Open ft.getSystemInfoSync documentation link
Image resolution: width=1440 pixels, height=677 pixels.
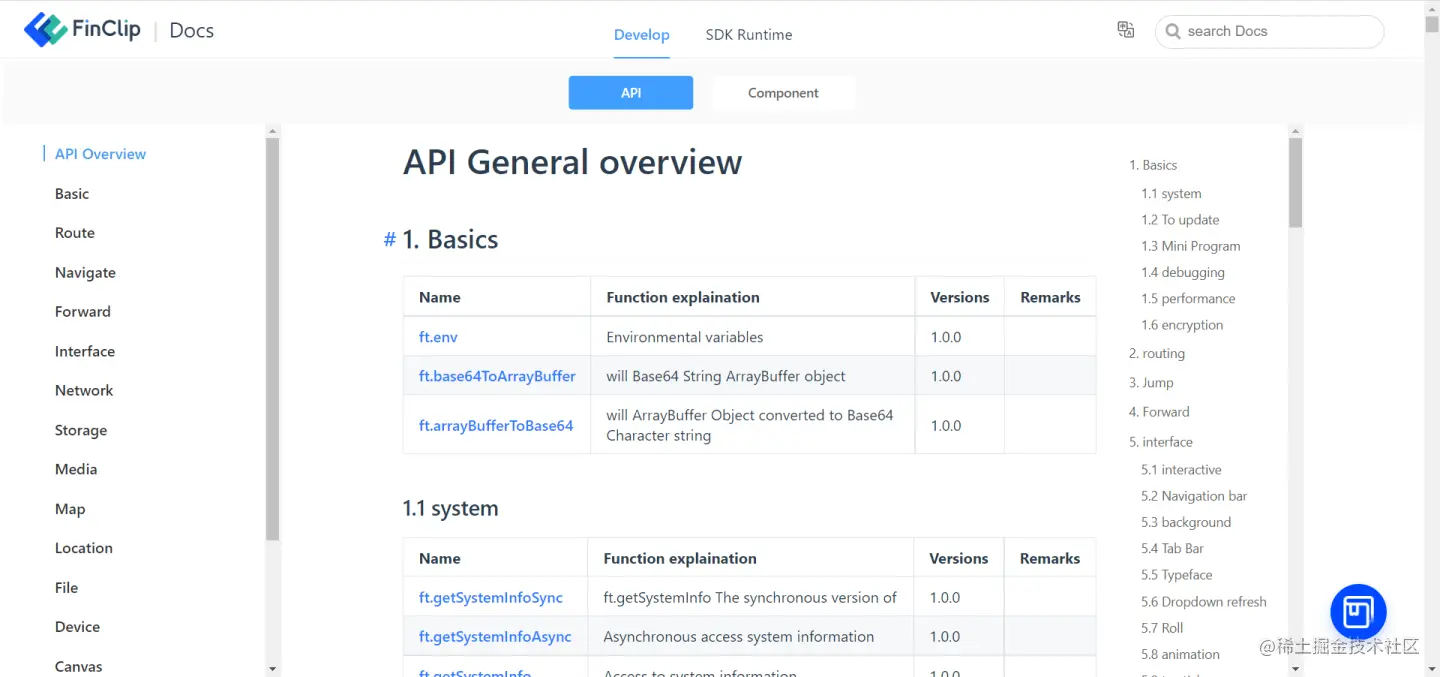490,597
